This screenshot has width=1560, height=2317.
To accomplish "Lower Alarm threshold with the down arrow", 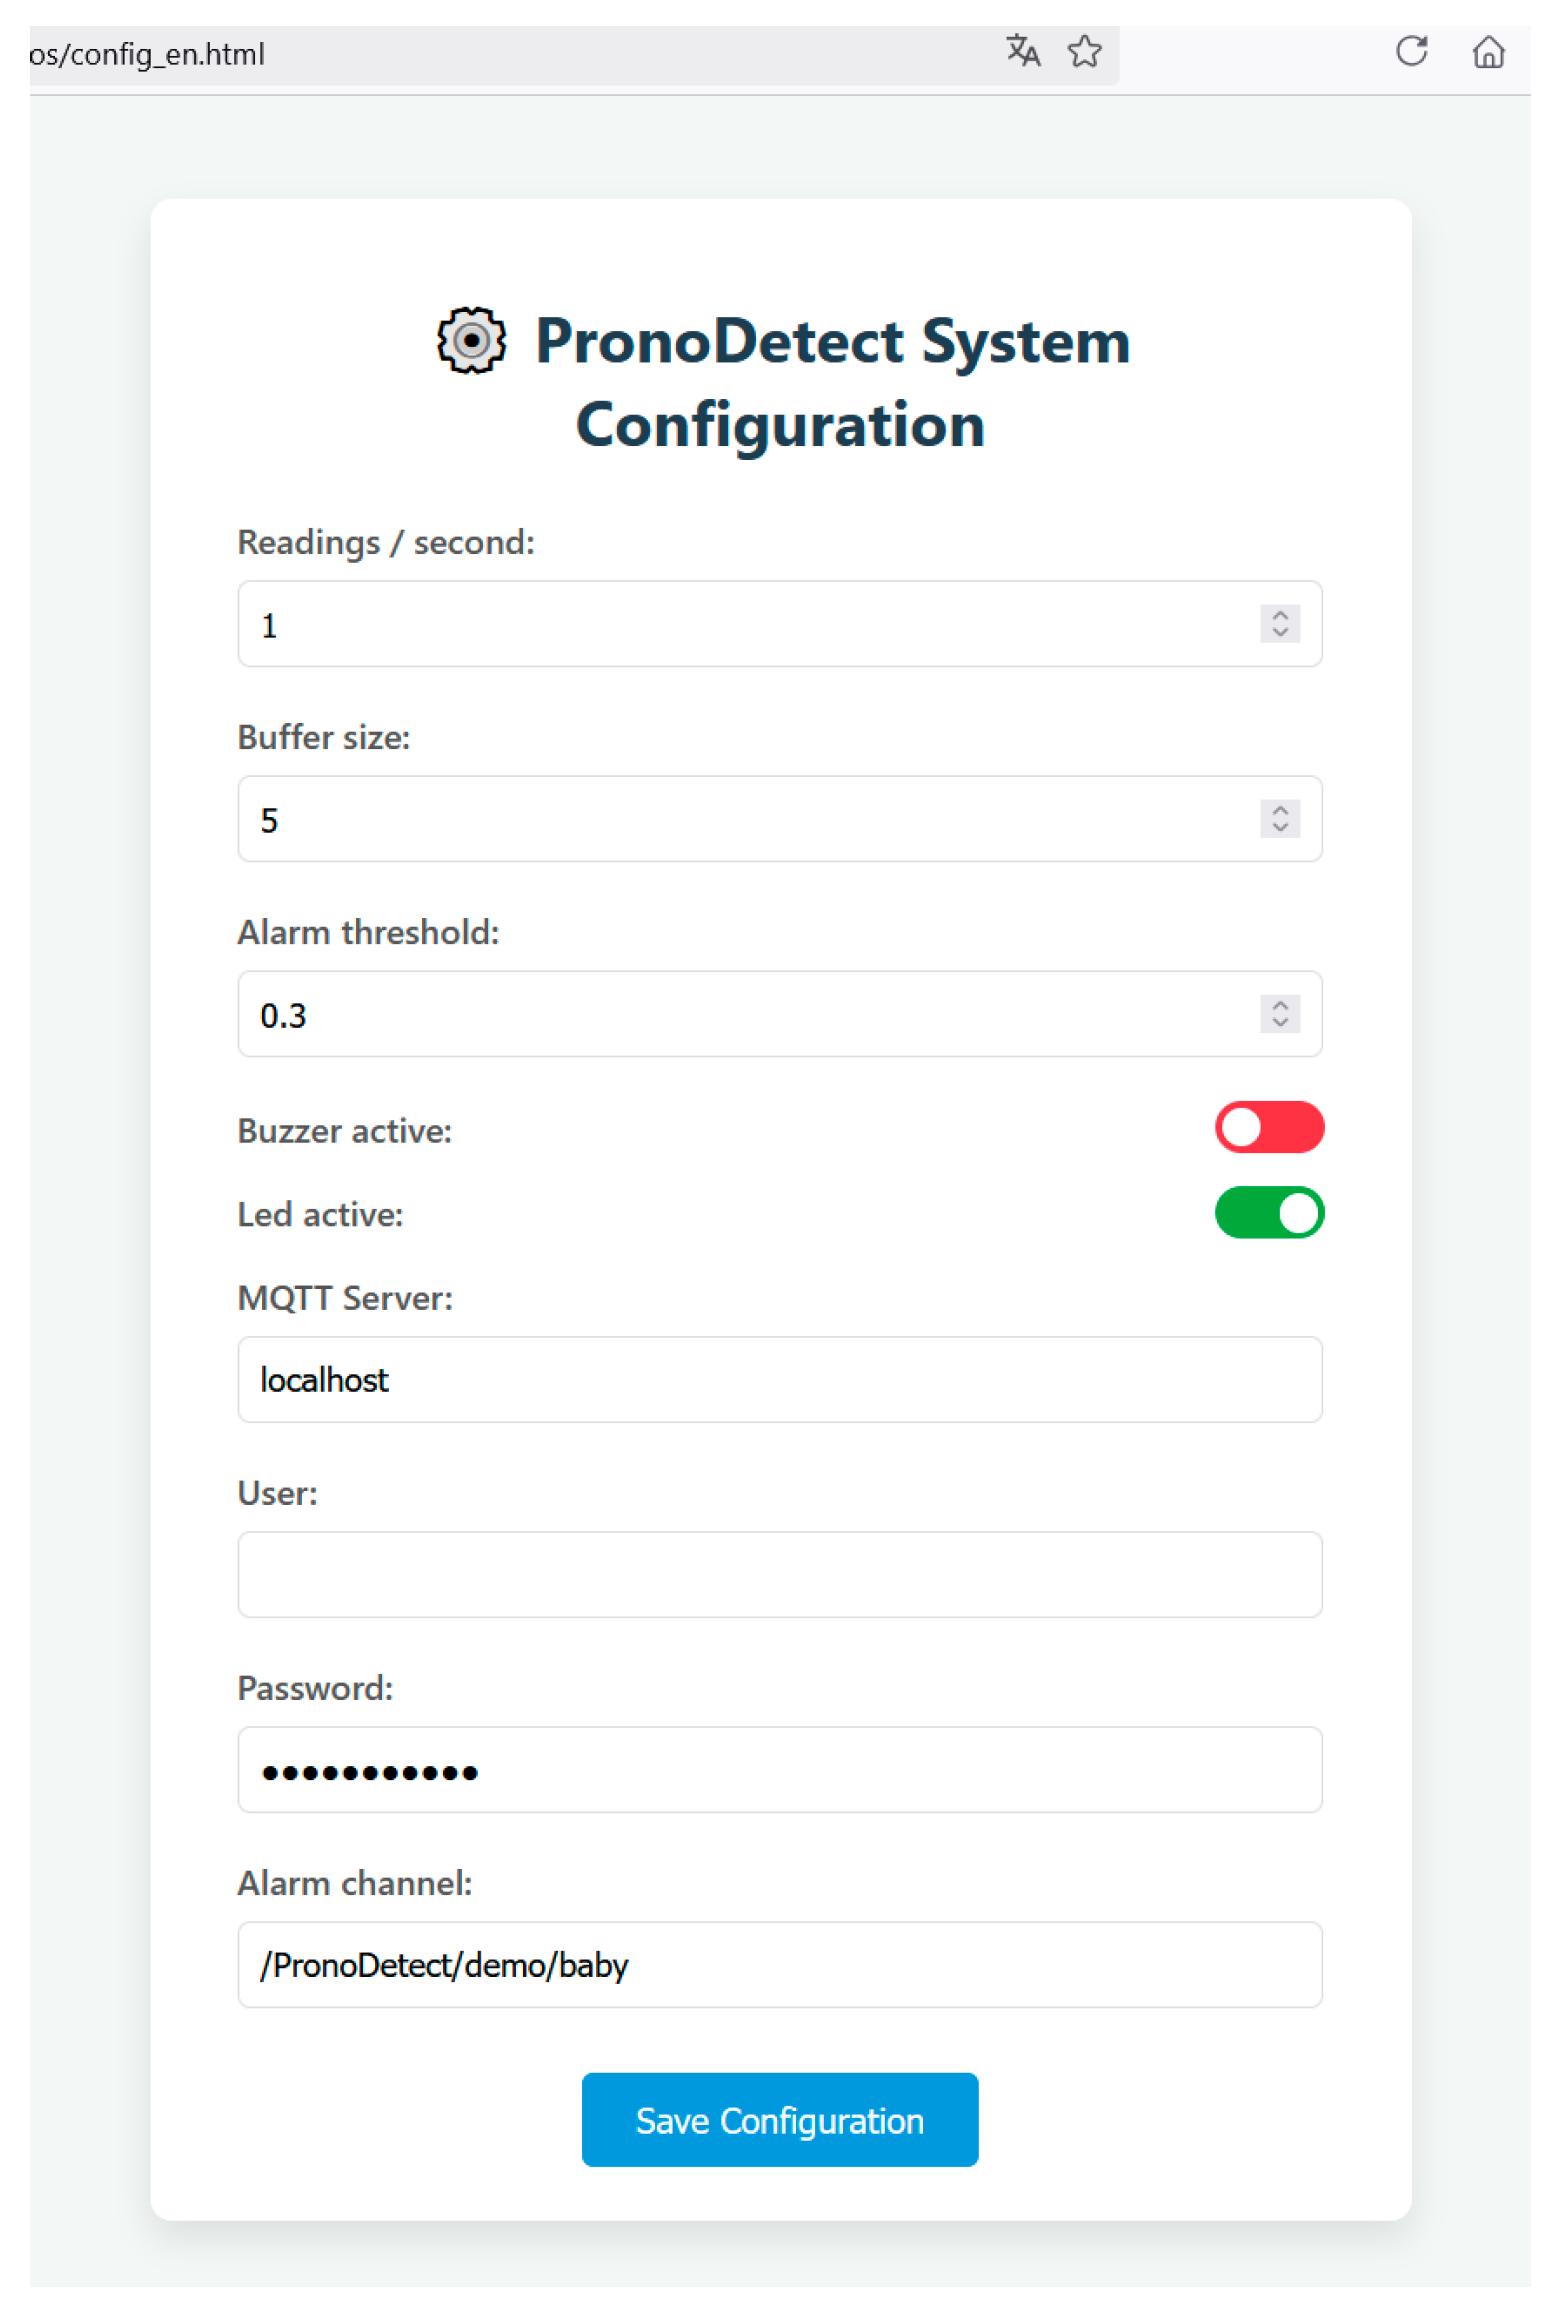I will (x=1279, y=1022).
